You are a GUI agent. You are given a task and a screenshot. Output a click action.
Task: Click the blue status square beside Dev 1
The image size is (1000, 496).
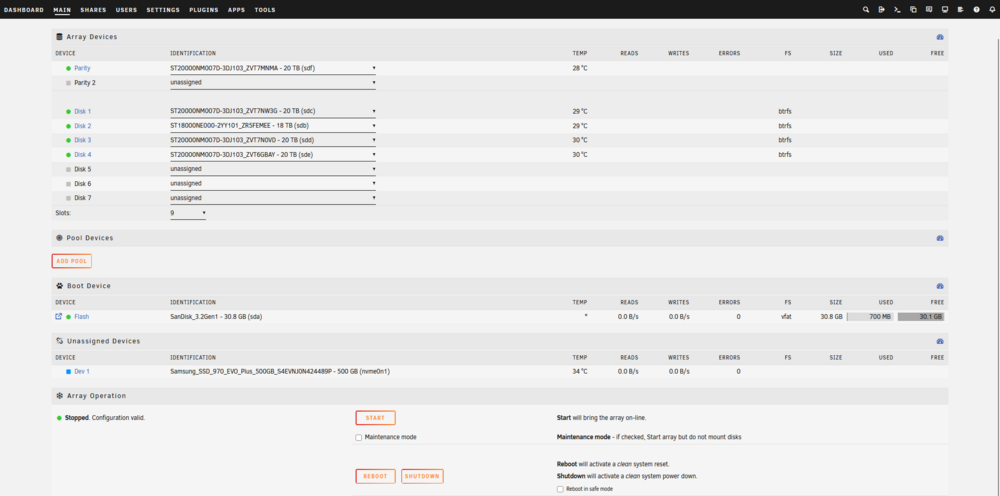pos(68,371)
